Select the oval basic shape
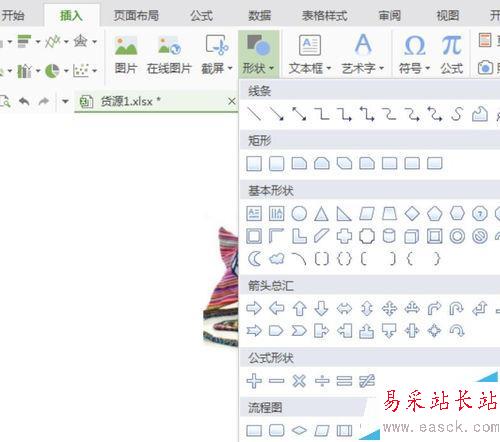Image resolution: width=500 pixels, height=442 pixels. click(x=299, y=214)
